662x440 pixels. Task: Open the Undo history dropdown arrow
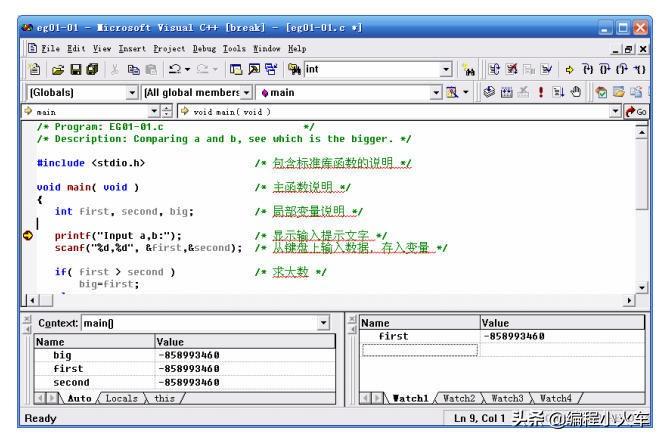(187, 69)
